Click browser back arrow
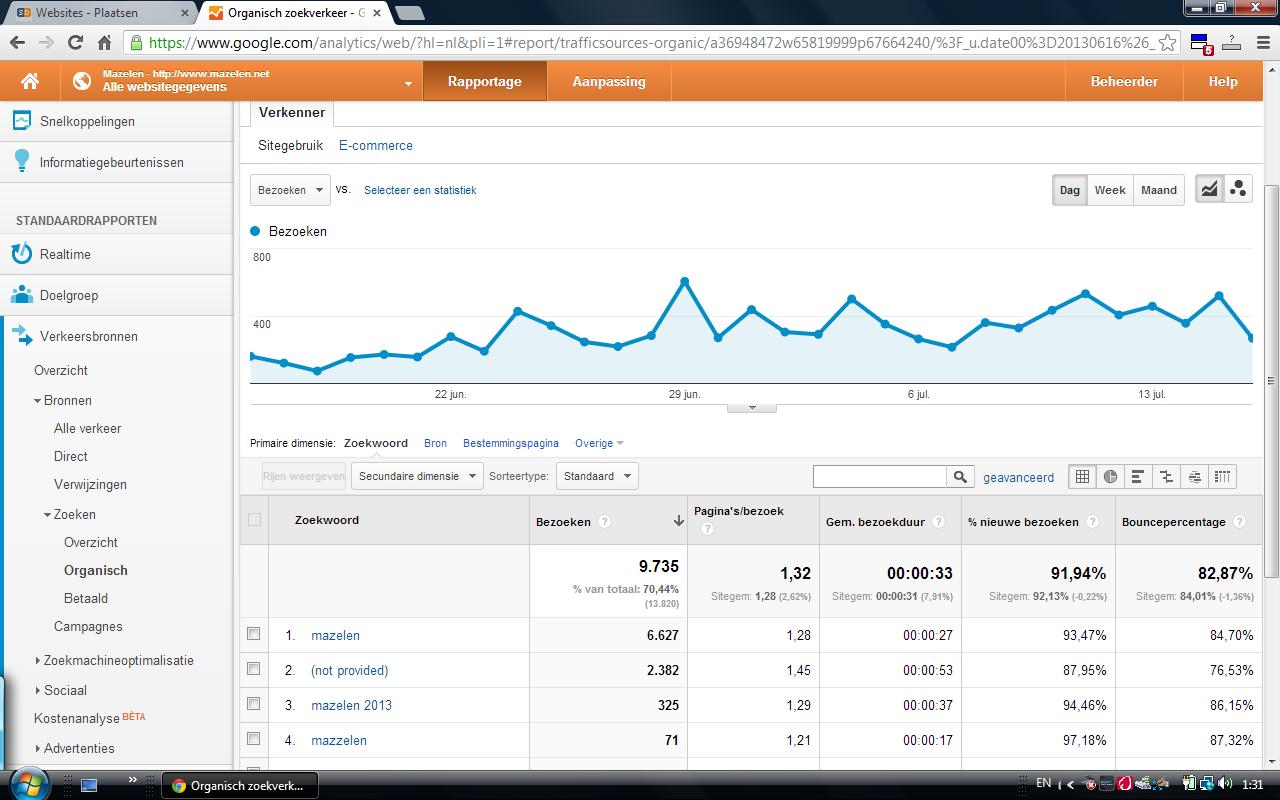 [x=18, y=42]
